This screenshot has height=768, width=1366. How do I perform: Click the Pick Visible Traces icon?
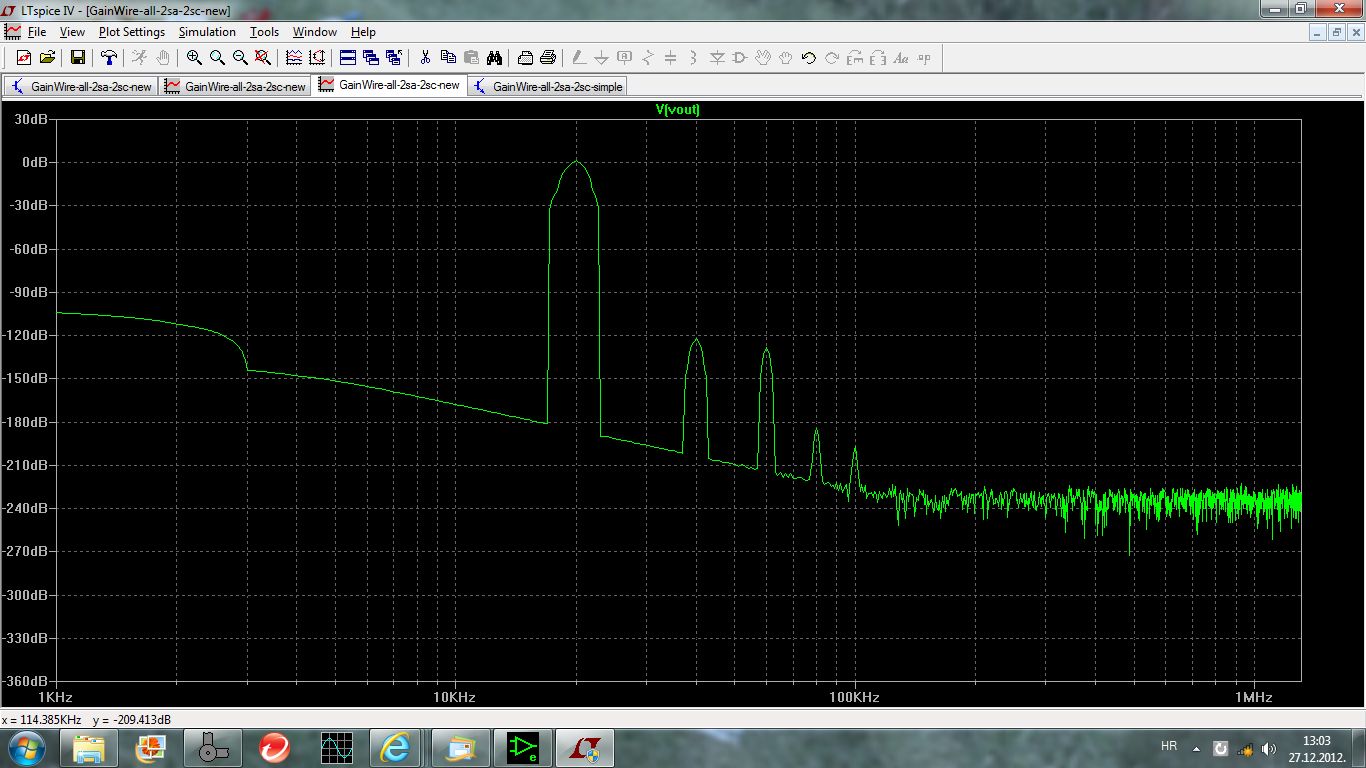coord(294,58)
